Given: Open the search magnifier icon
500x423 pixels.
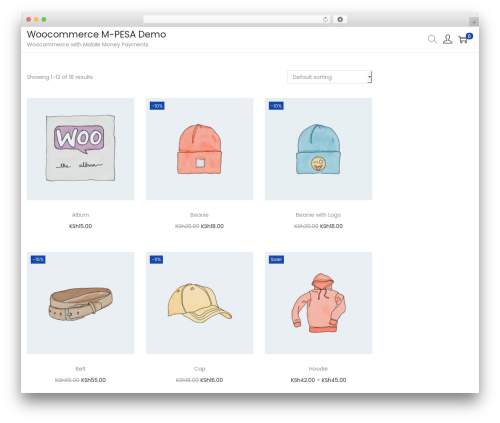Looking at the screenshot, I should tap(432, 39).
